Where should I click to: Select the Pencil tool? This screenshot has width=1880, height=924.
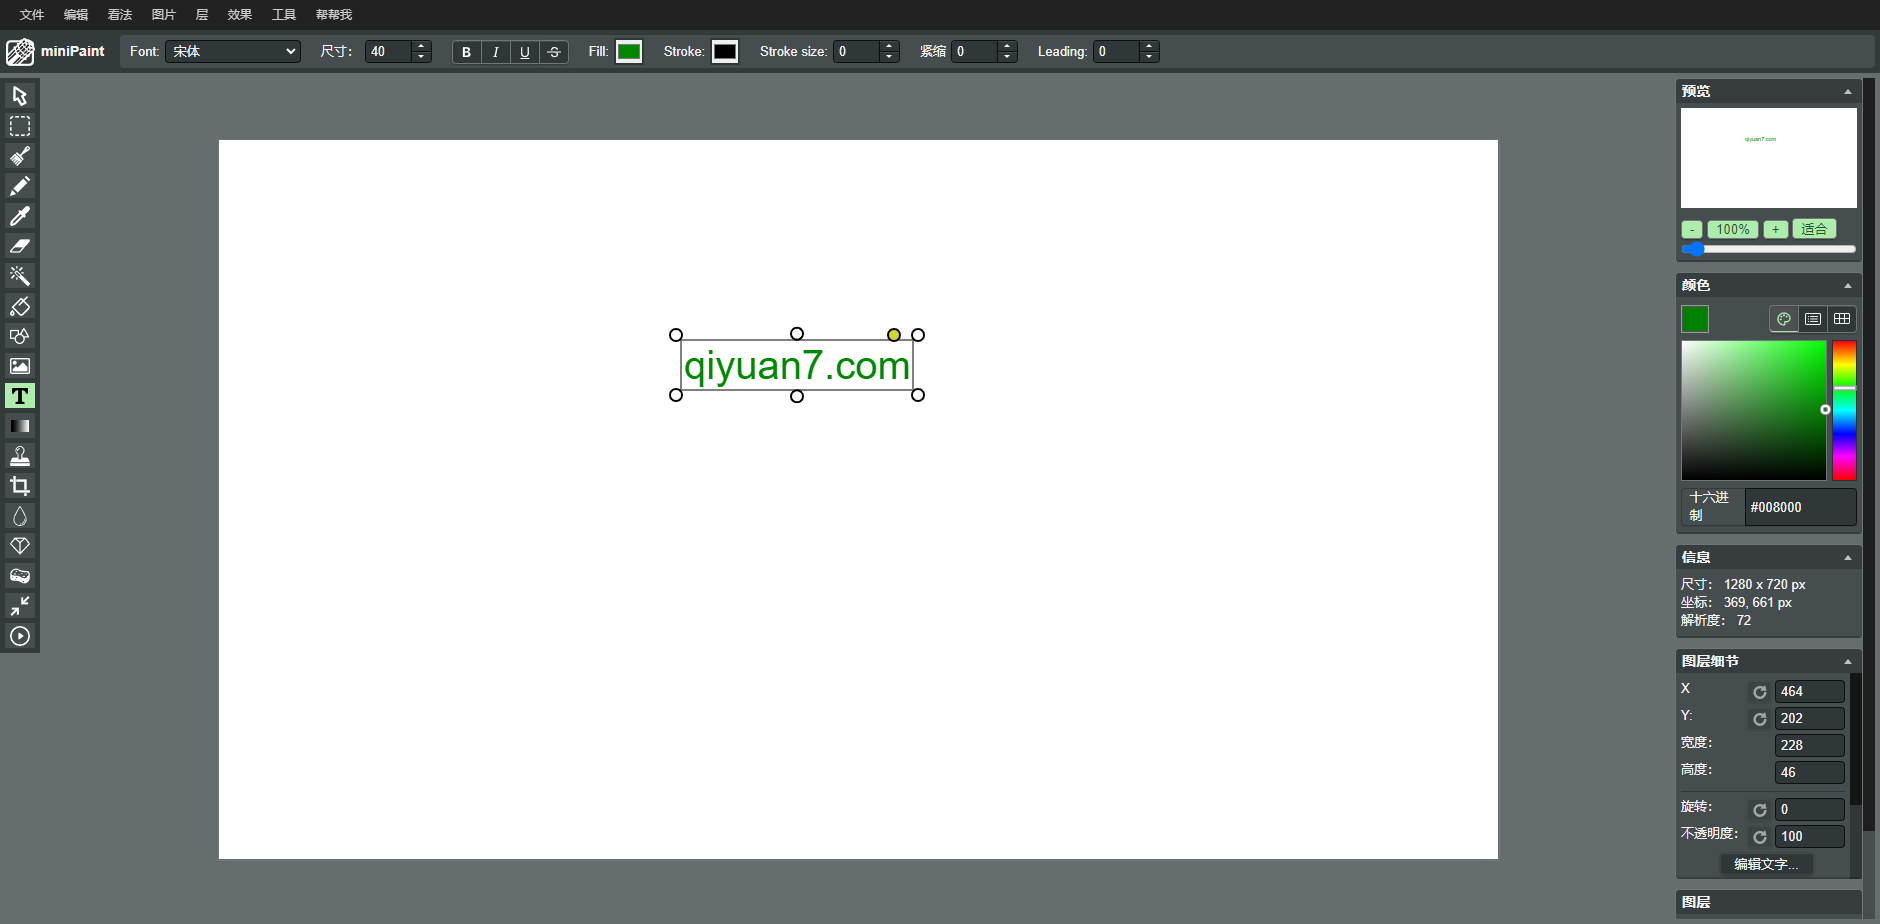point(20,186)
